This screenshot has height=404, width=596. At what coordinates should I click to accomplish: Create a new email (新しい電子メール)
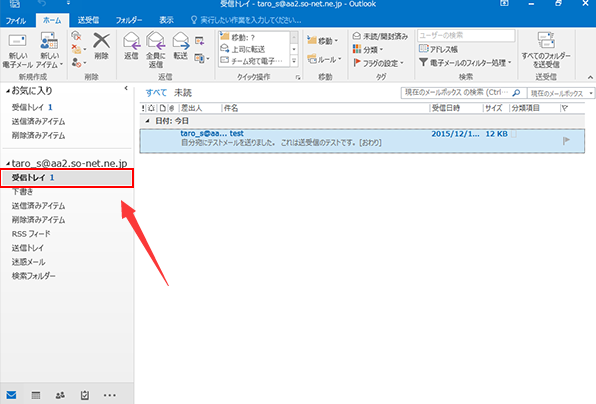point(17,51)
